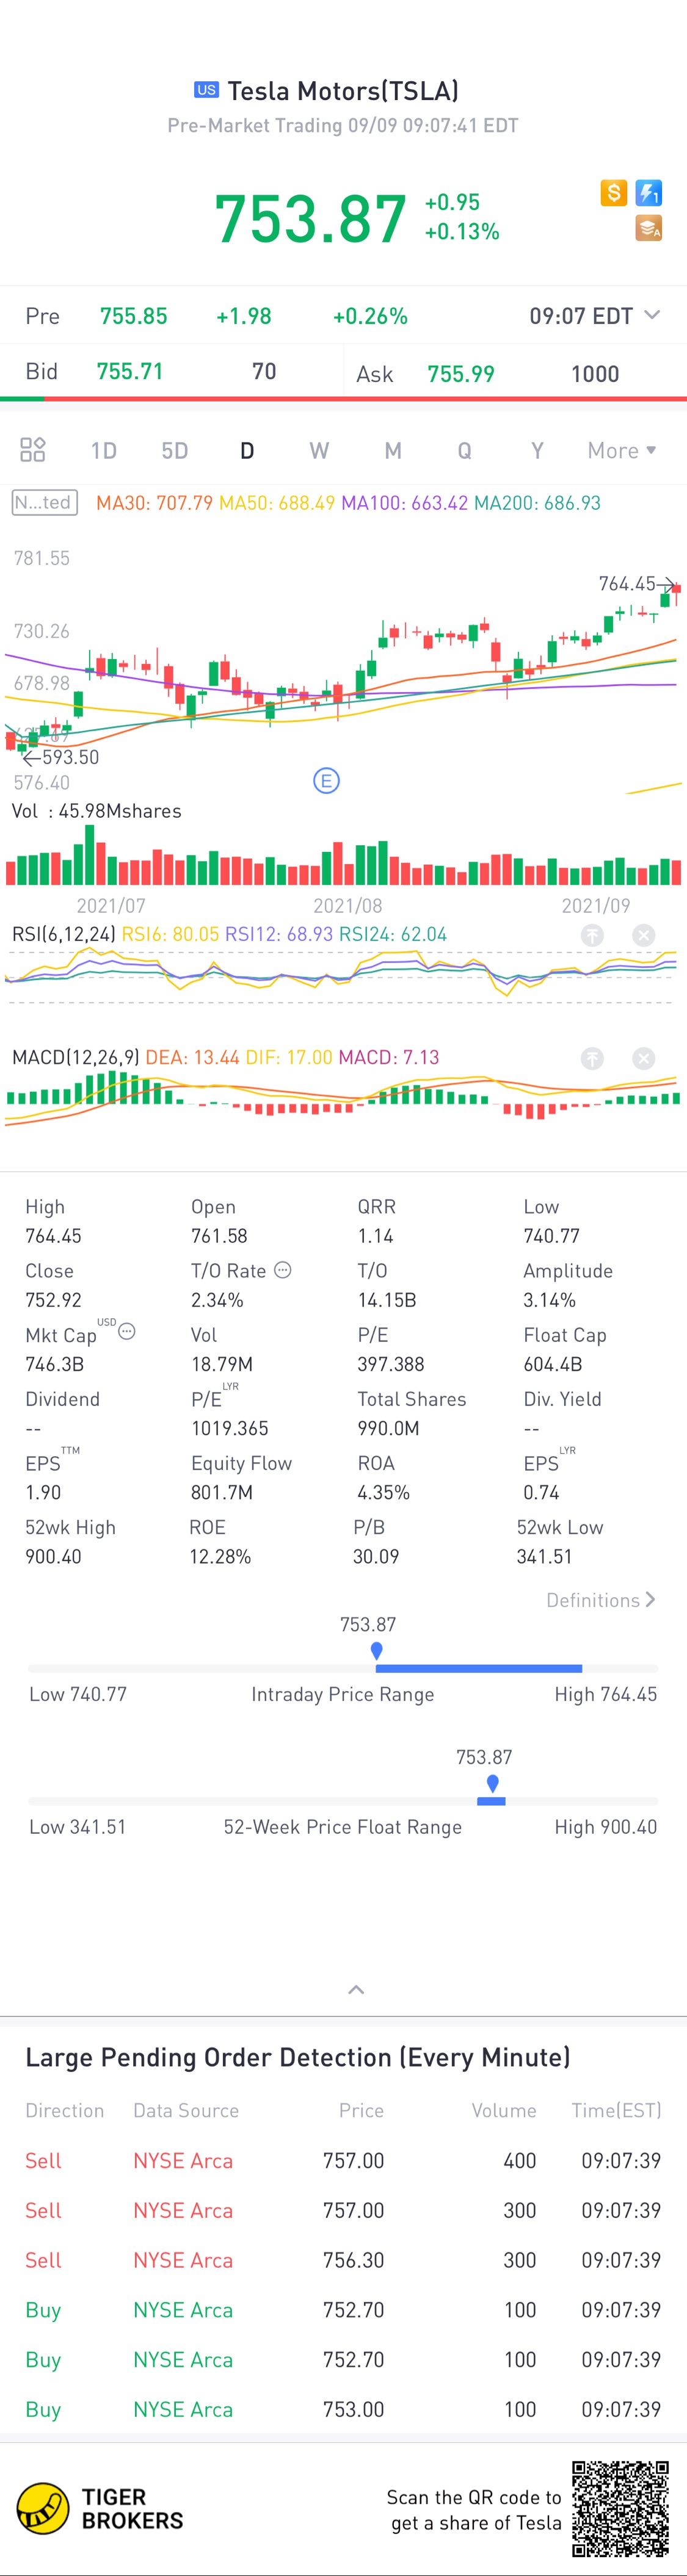The width and height of the screenshot is (687, 2576).
Task: Tap the MA200: 686.93 label
Action: point(538,503)
